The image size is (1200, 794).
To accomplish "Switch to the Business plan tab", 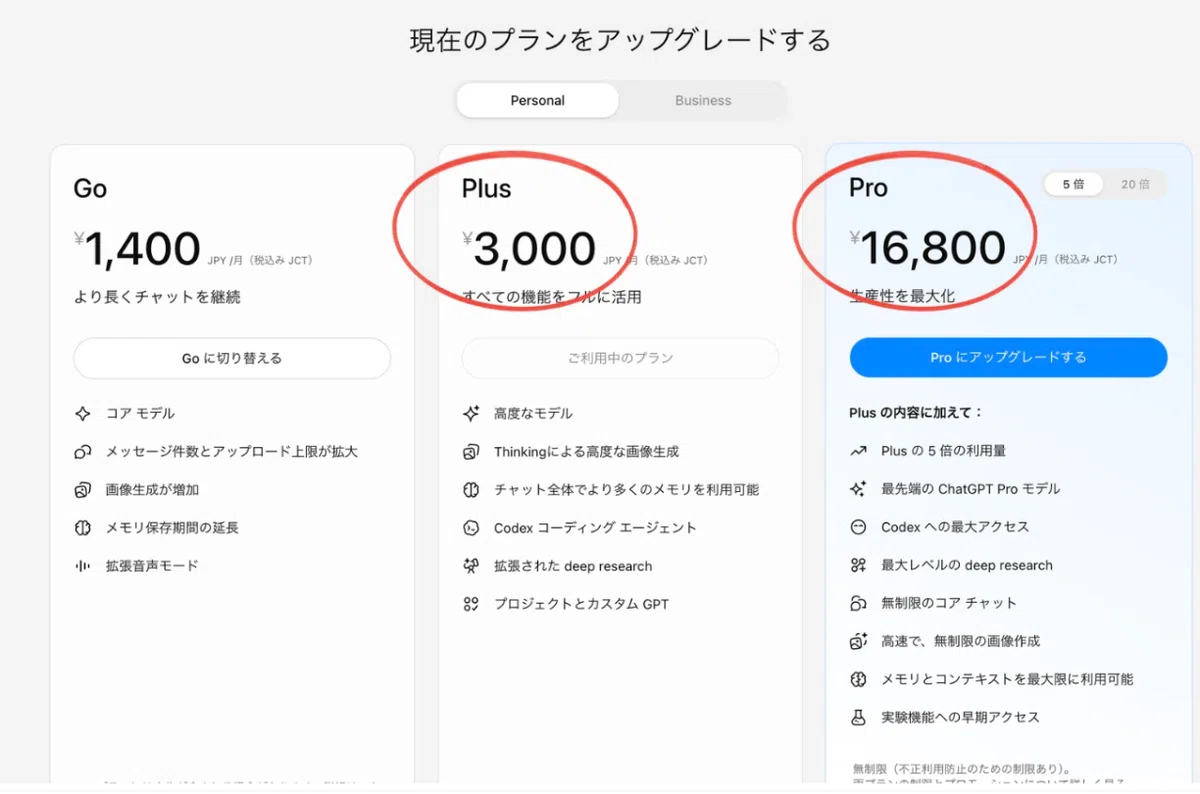I will [x=703, y=100].
